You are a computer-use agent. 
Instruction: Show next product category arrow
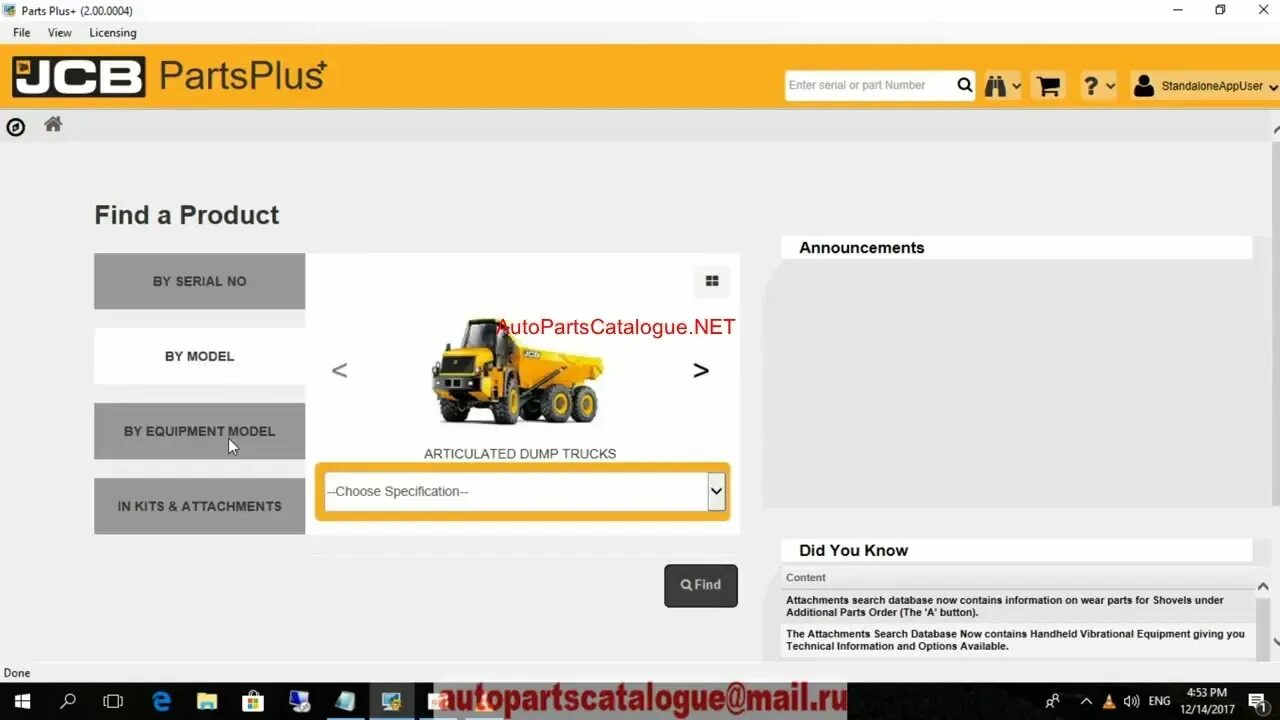pos(701,370)
